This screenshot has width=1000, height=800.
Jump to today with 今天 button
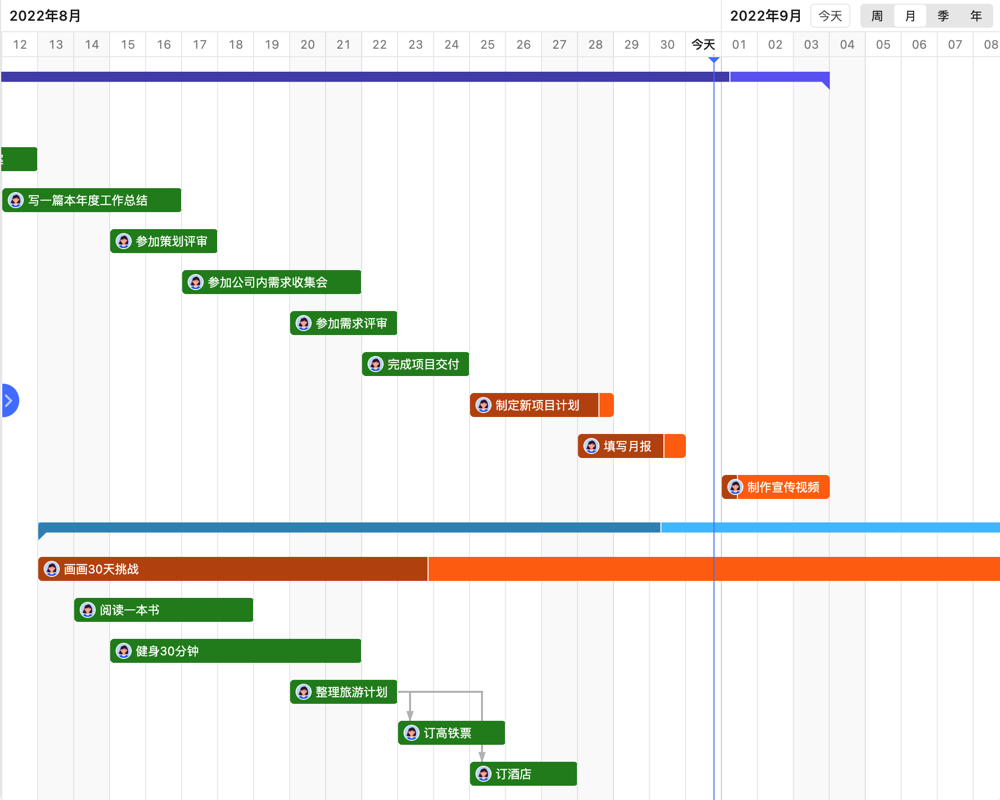(830, 16)
